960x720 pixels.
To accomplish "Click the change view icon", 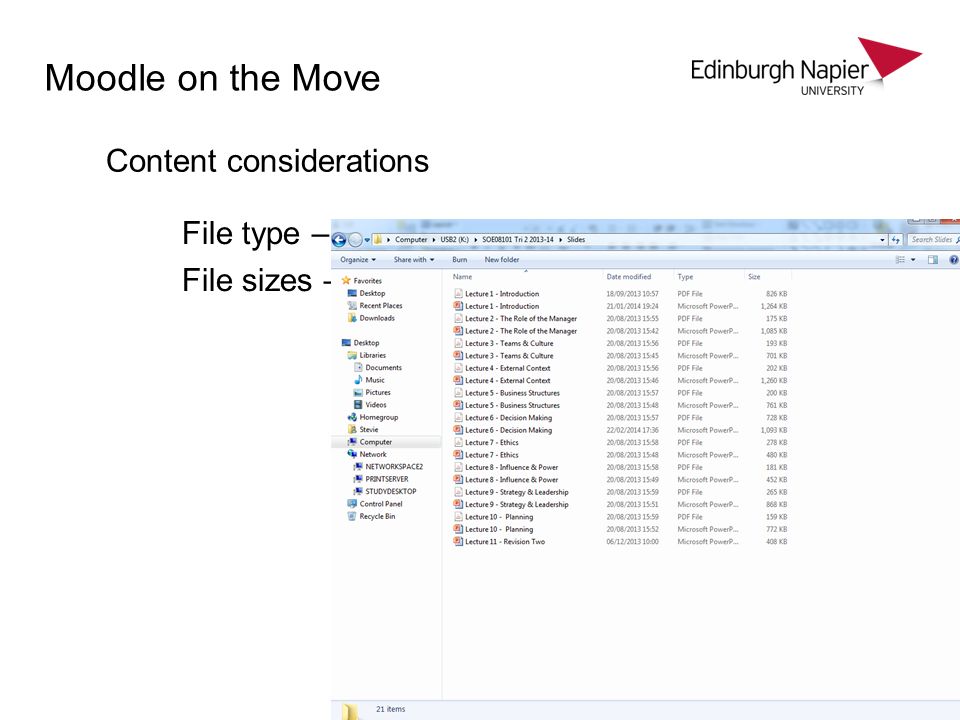I will click(x=900, y=260).
